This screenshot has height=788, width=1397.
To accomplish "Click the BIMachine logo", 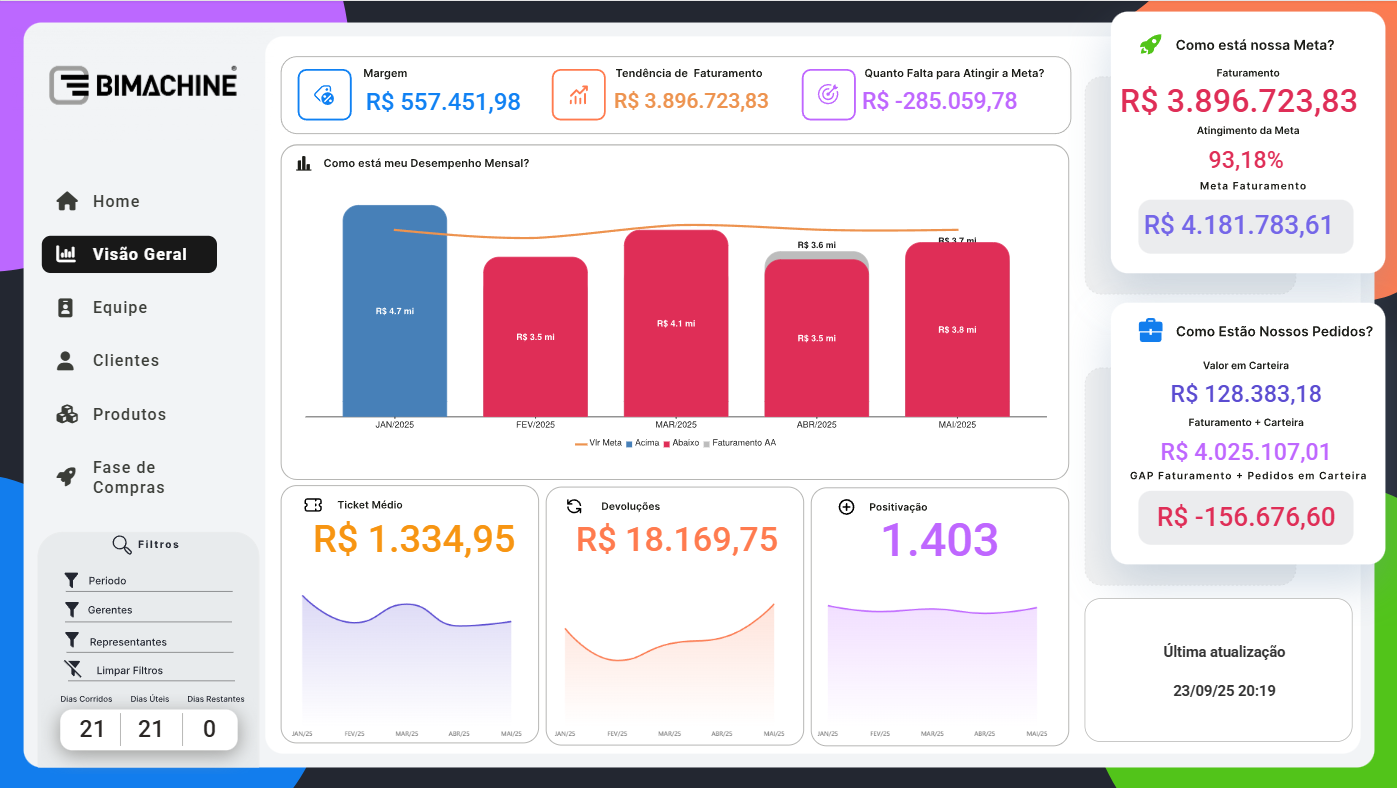I will [x=144, y=85].
